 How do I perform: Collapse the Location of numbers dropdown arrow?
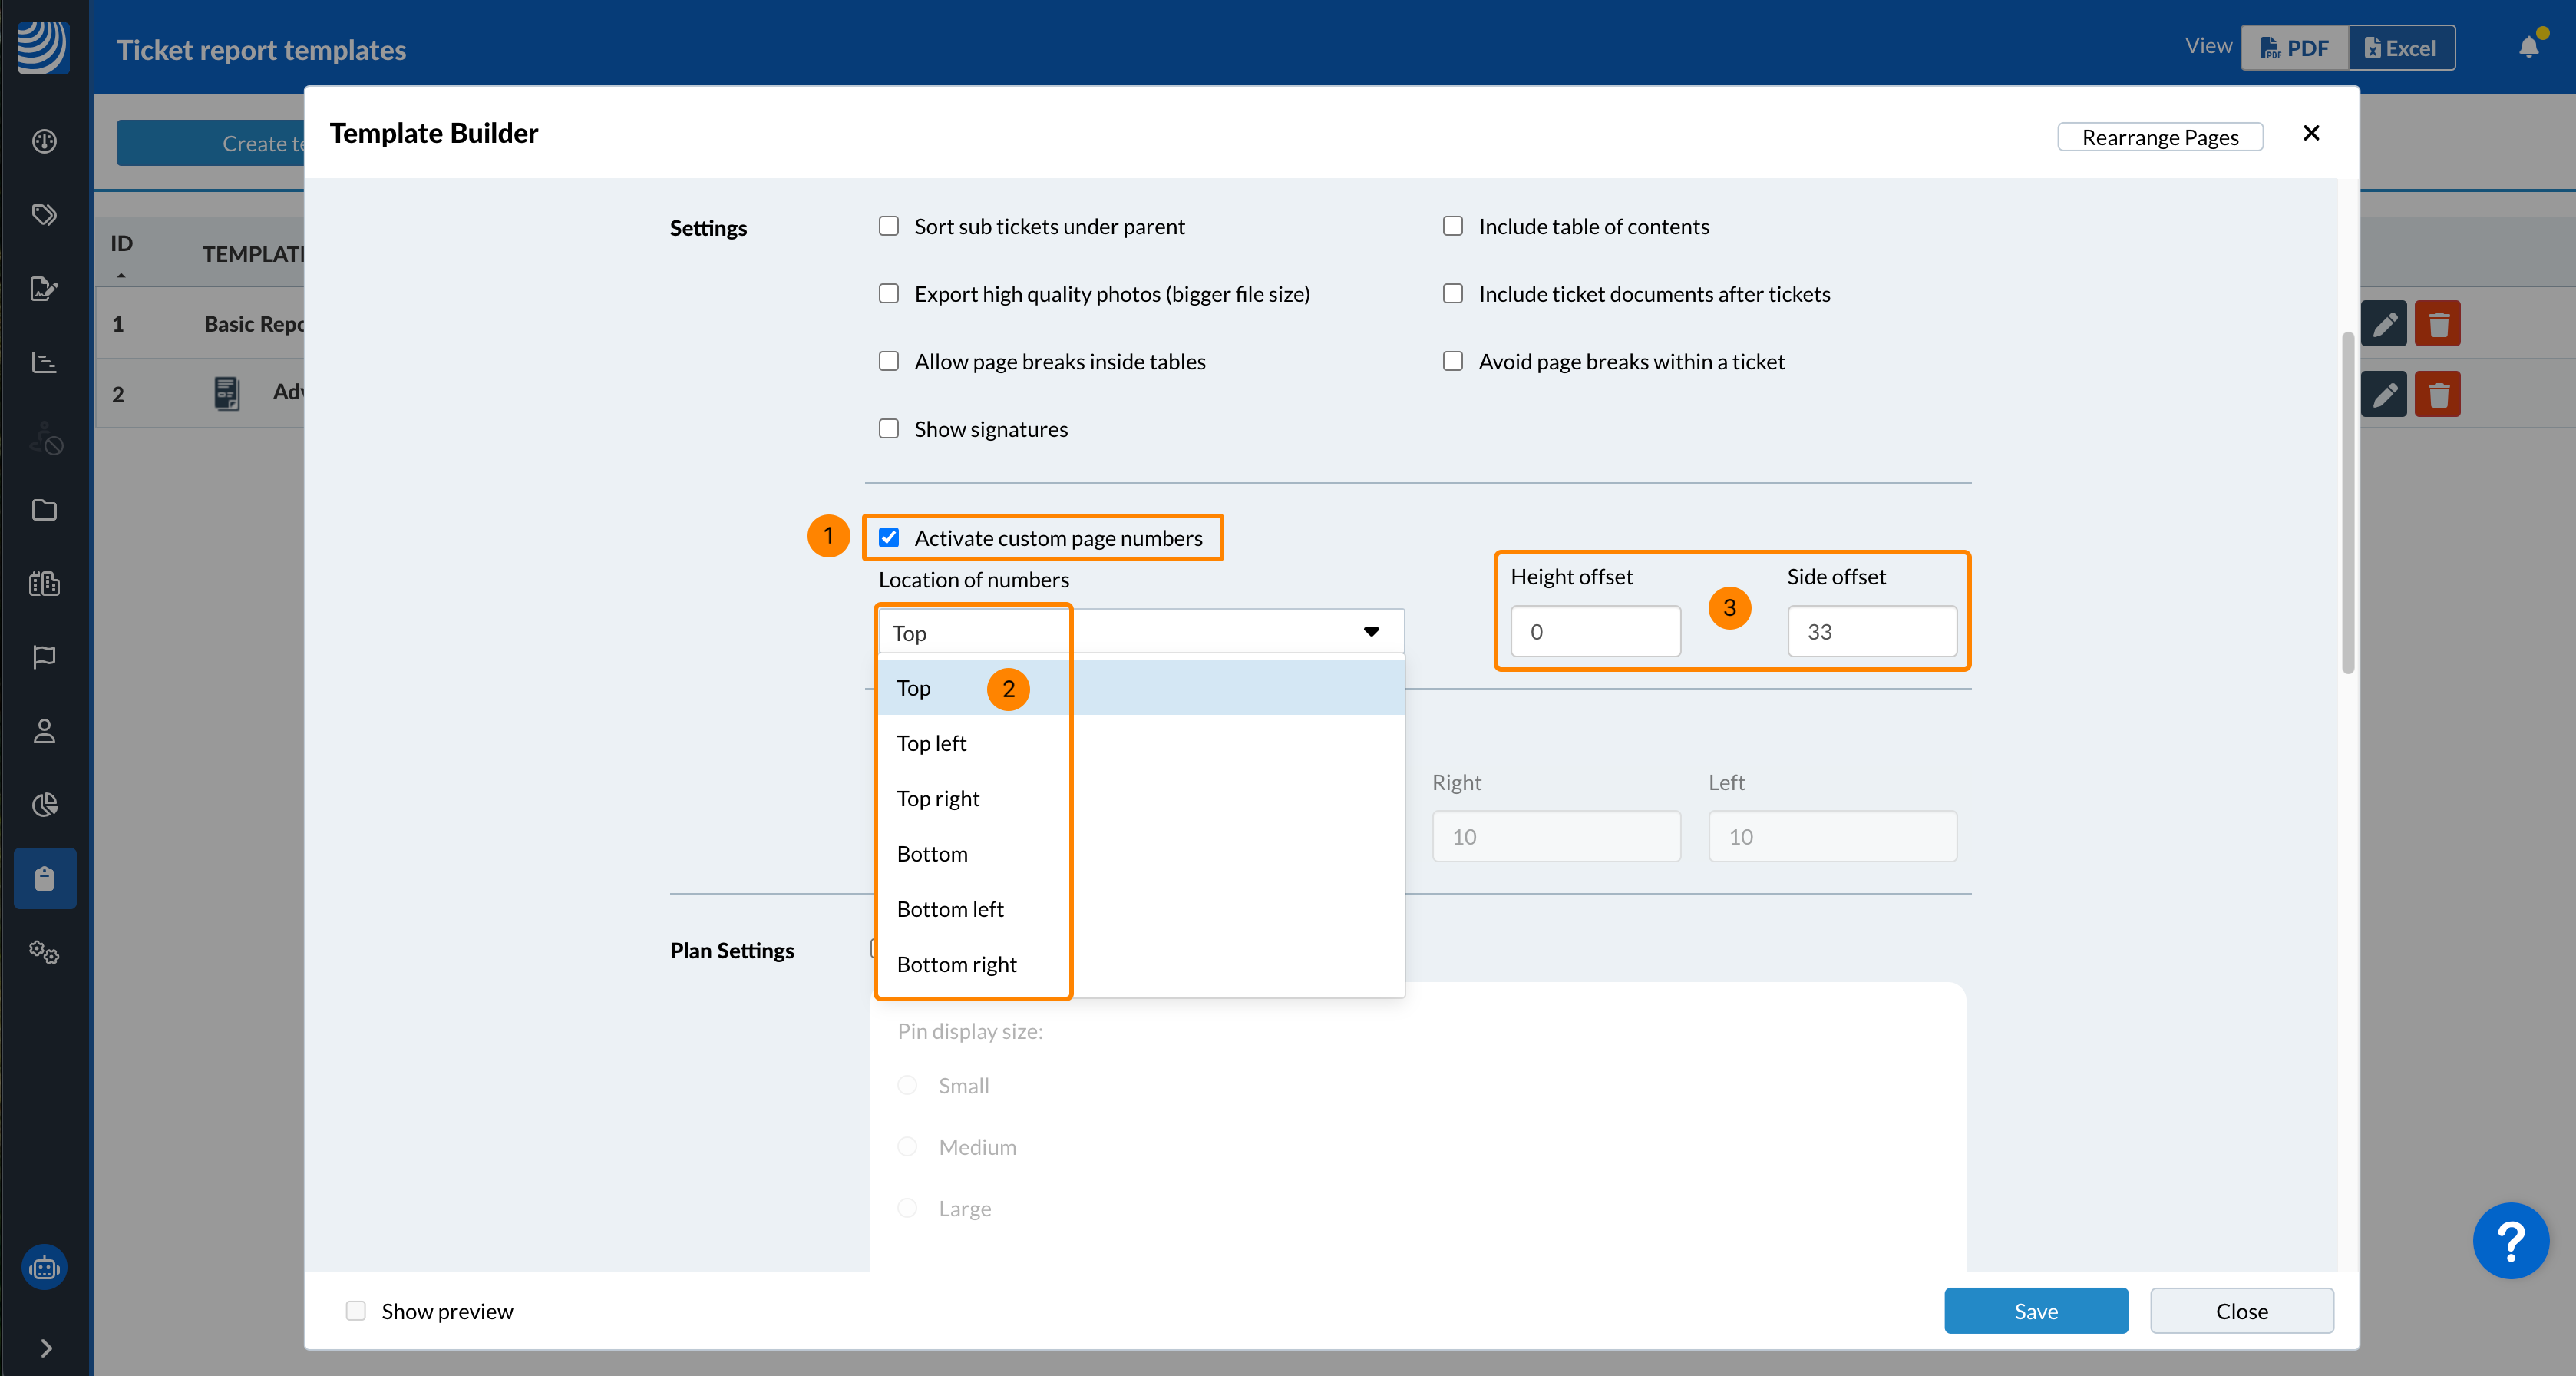(x=1371, y=632)
